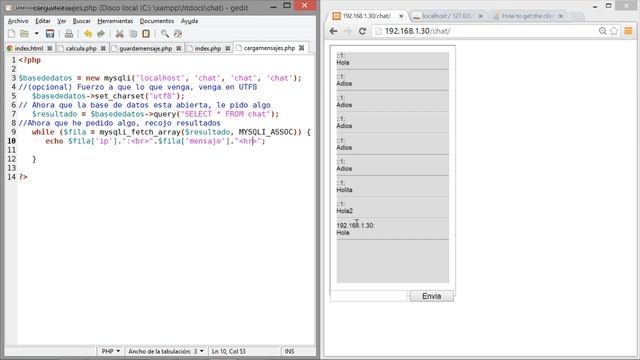Image resolution: width=640 pixels, height=360 pixels.
Task: Click the INS insert mode indicator
Action: [x=289, y=351]
